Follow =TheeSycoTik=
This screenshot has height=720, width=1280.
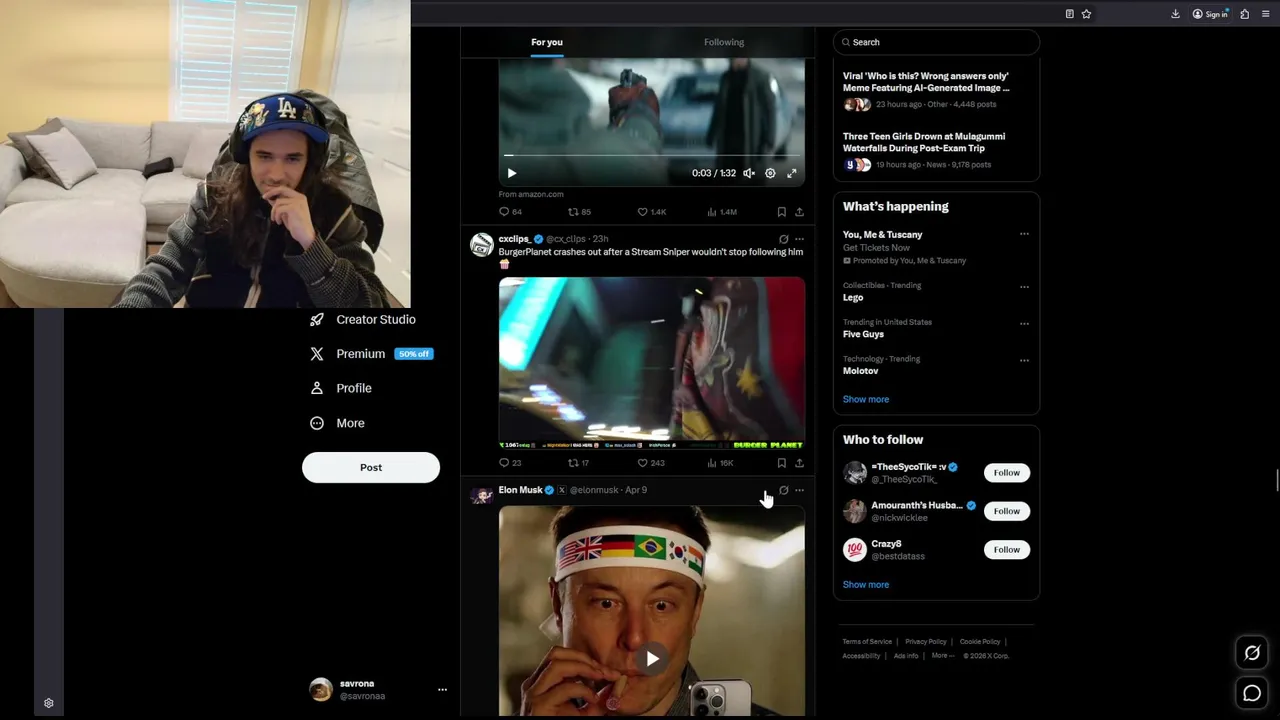(1006, 473)
